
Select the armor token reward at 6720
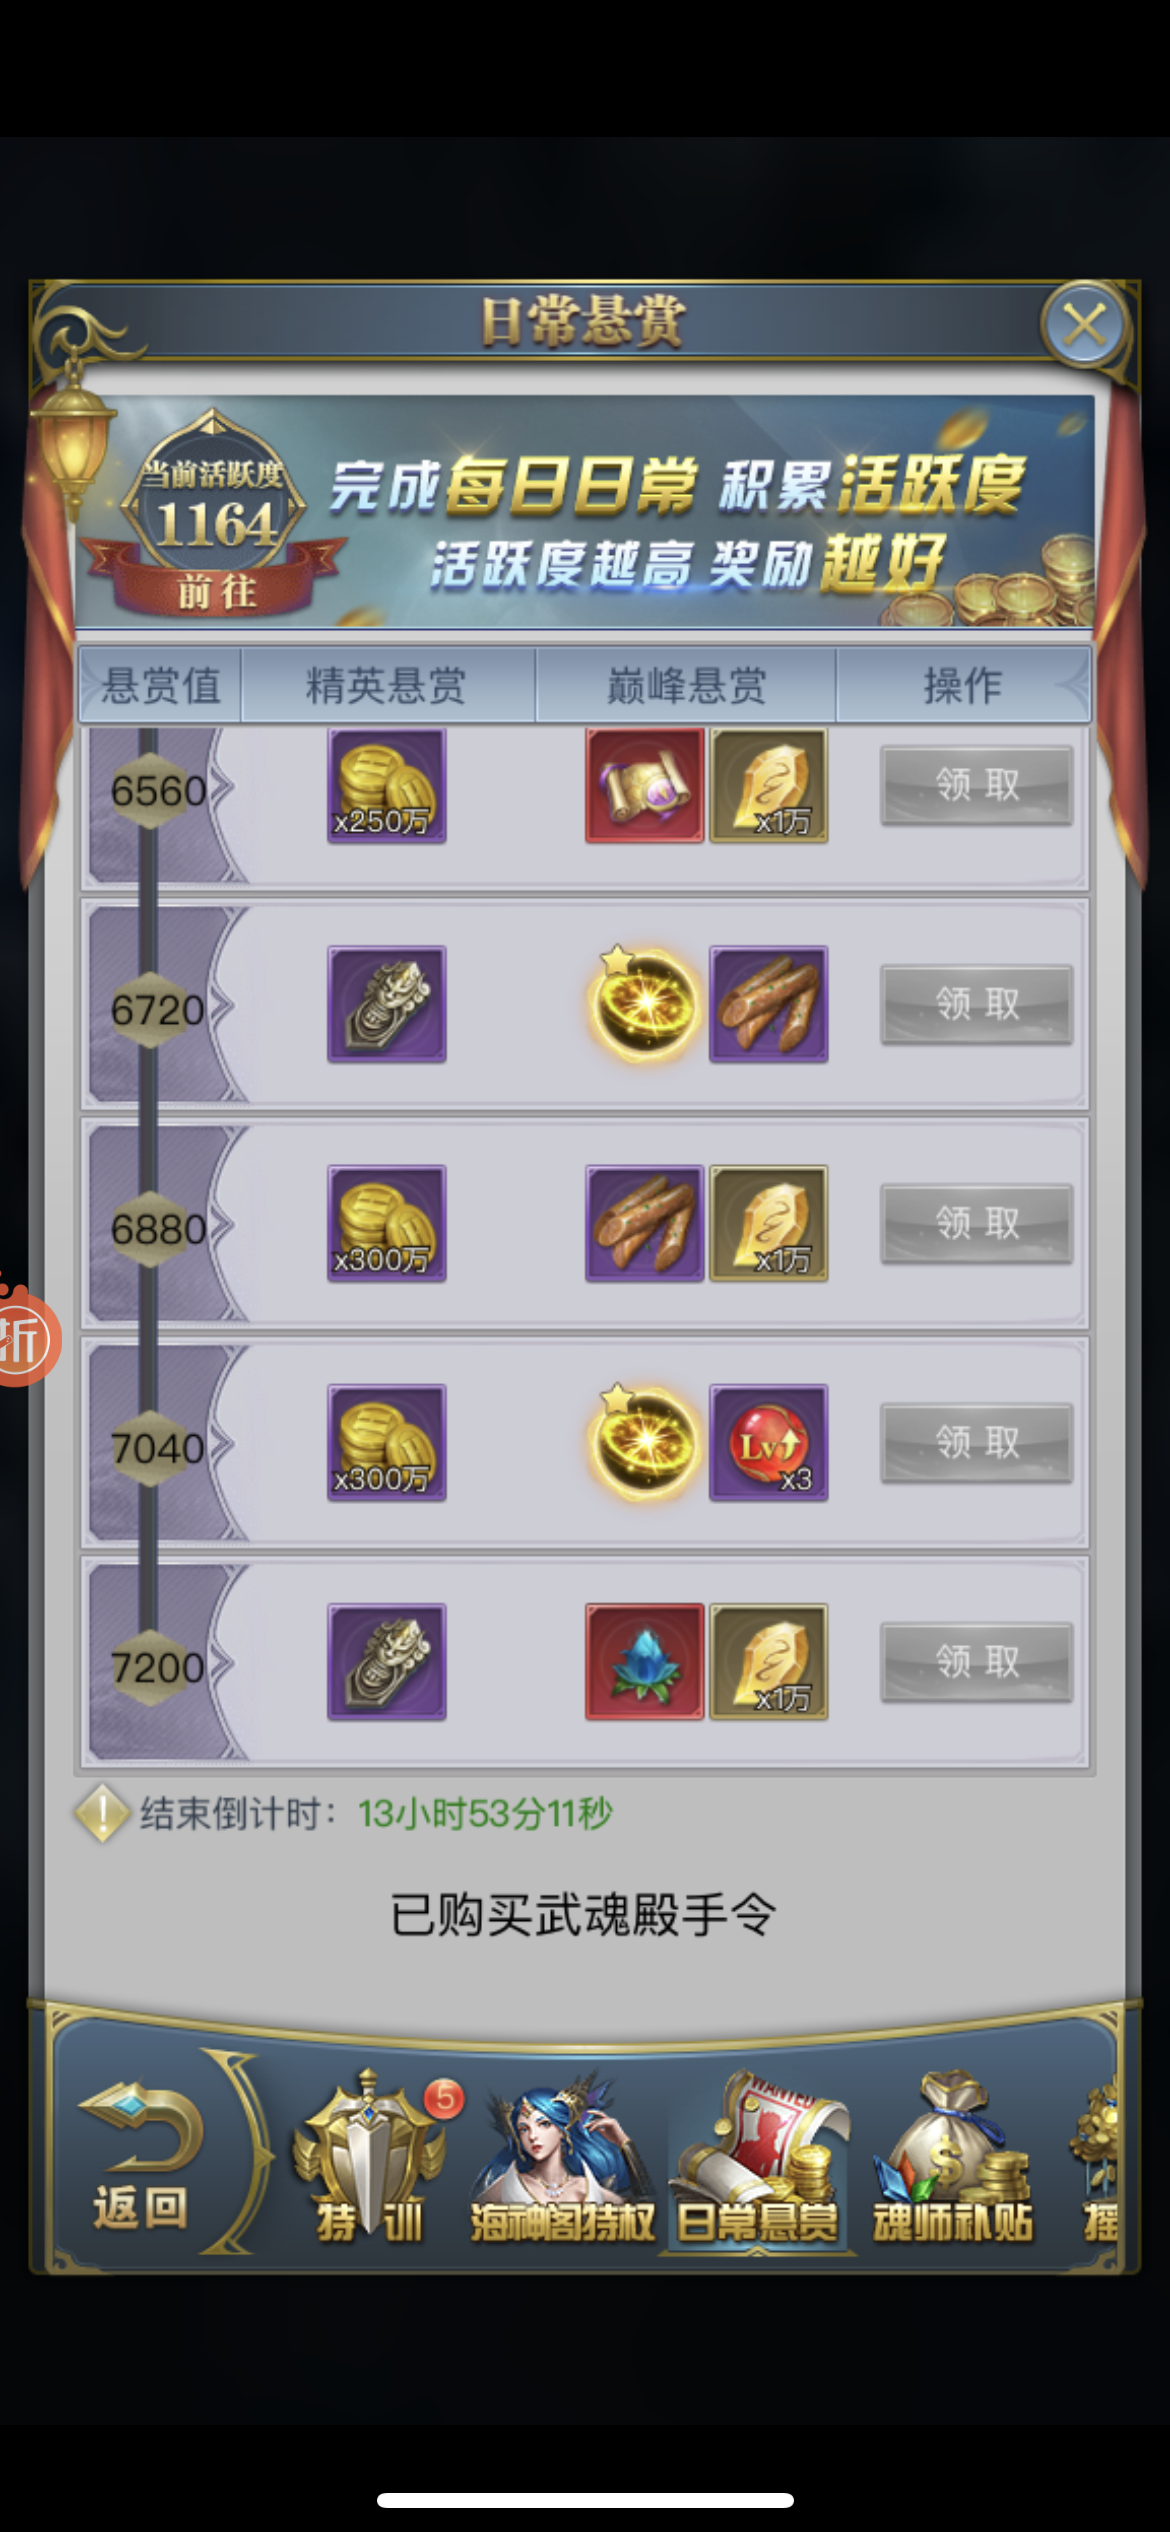tap(387, 1004)
